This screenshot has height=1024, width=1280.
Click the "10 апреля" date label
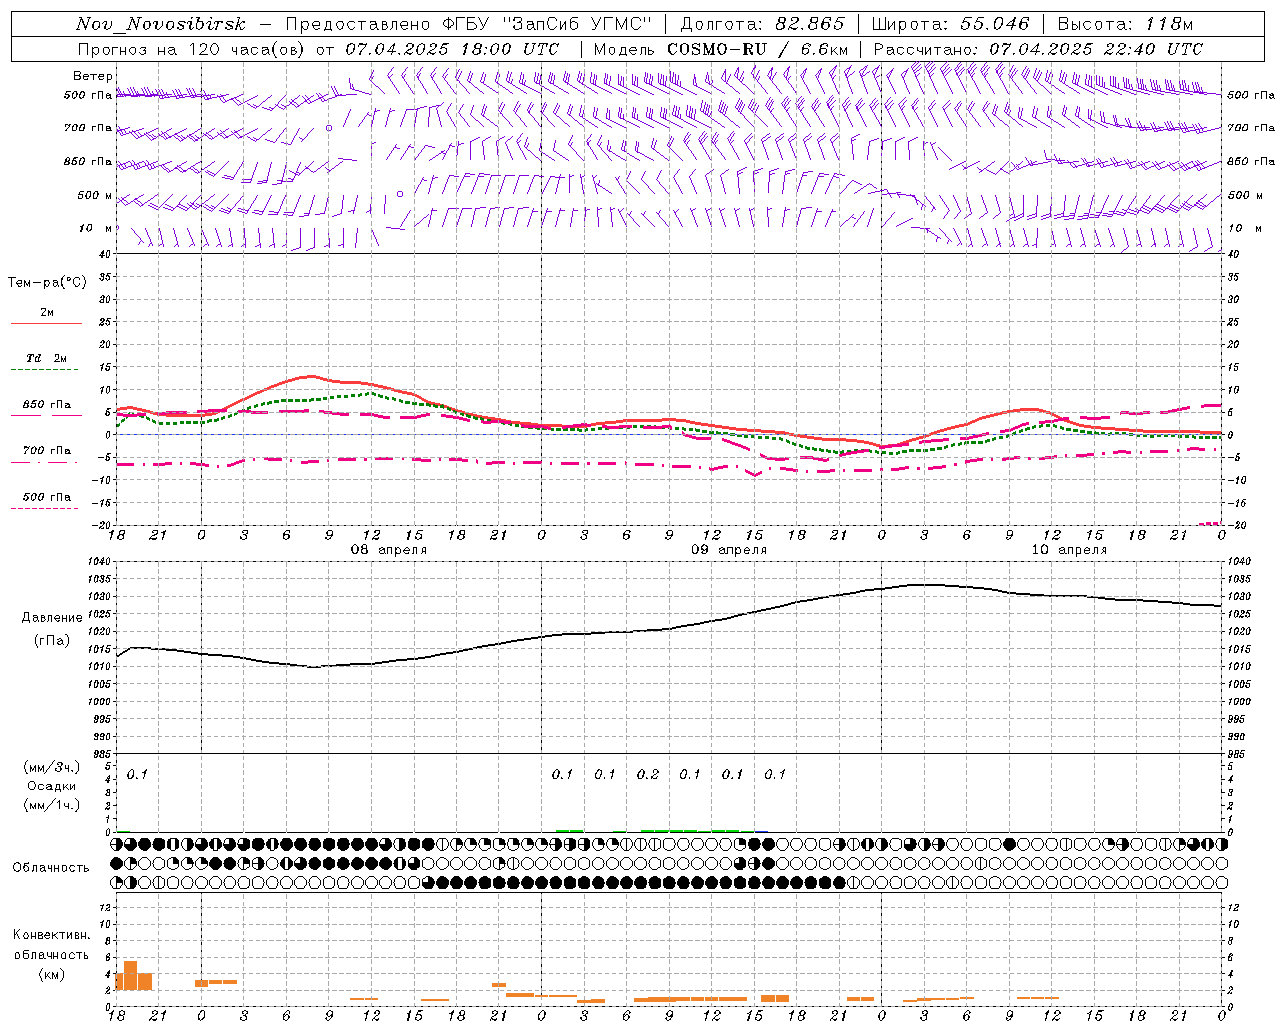point(1069,550)
